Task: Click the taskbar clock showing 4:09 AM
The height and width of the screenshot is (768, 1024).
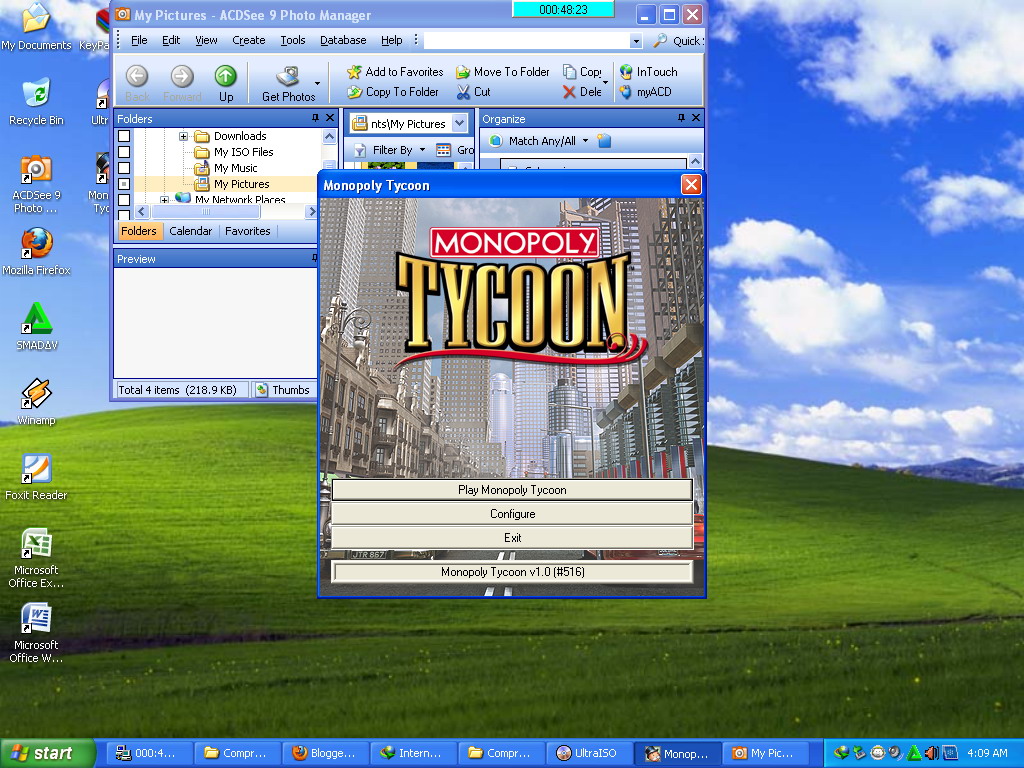Action: click(987, 753)
